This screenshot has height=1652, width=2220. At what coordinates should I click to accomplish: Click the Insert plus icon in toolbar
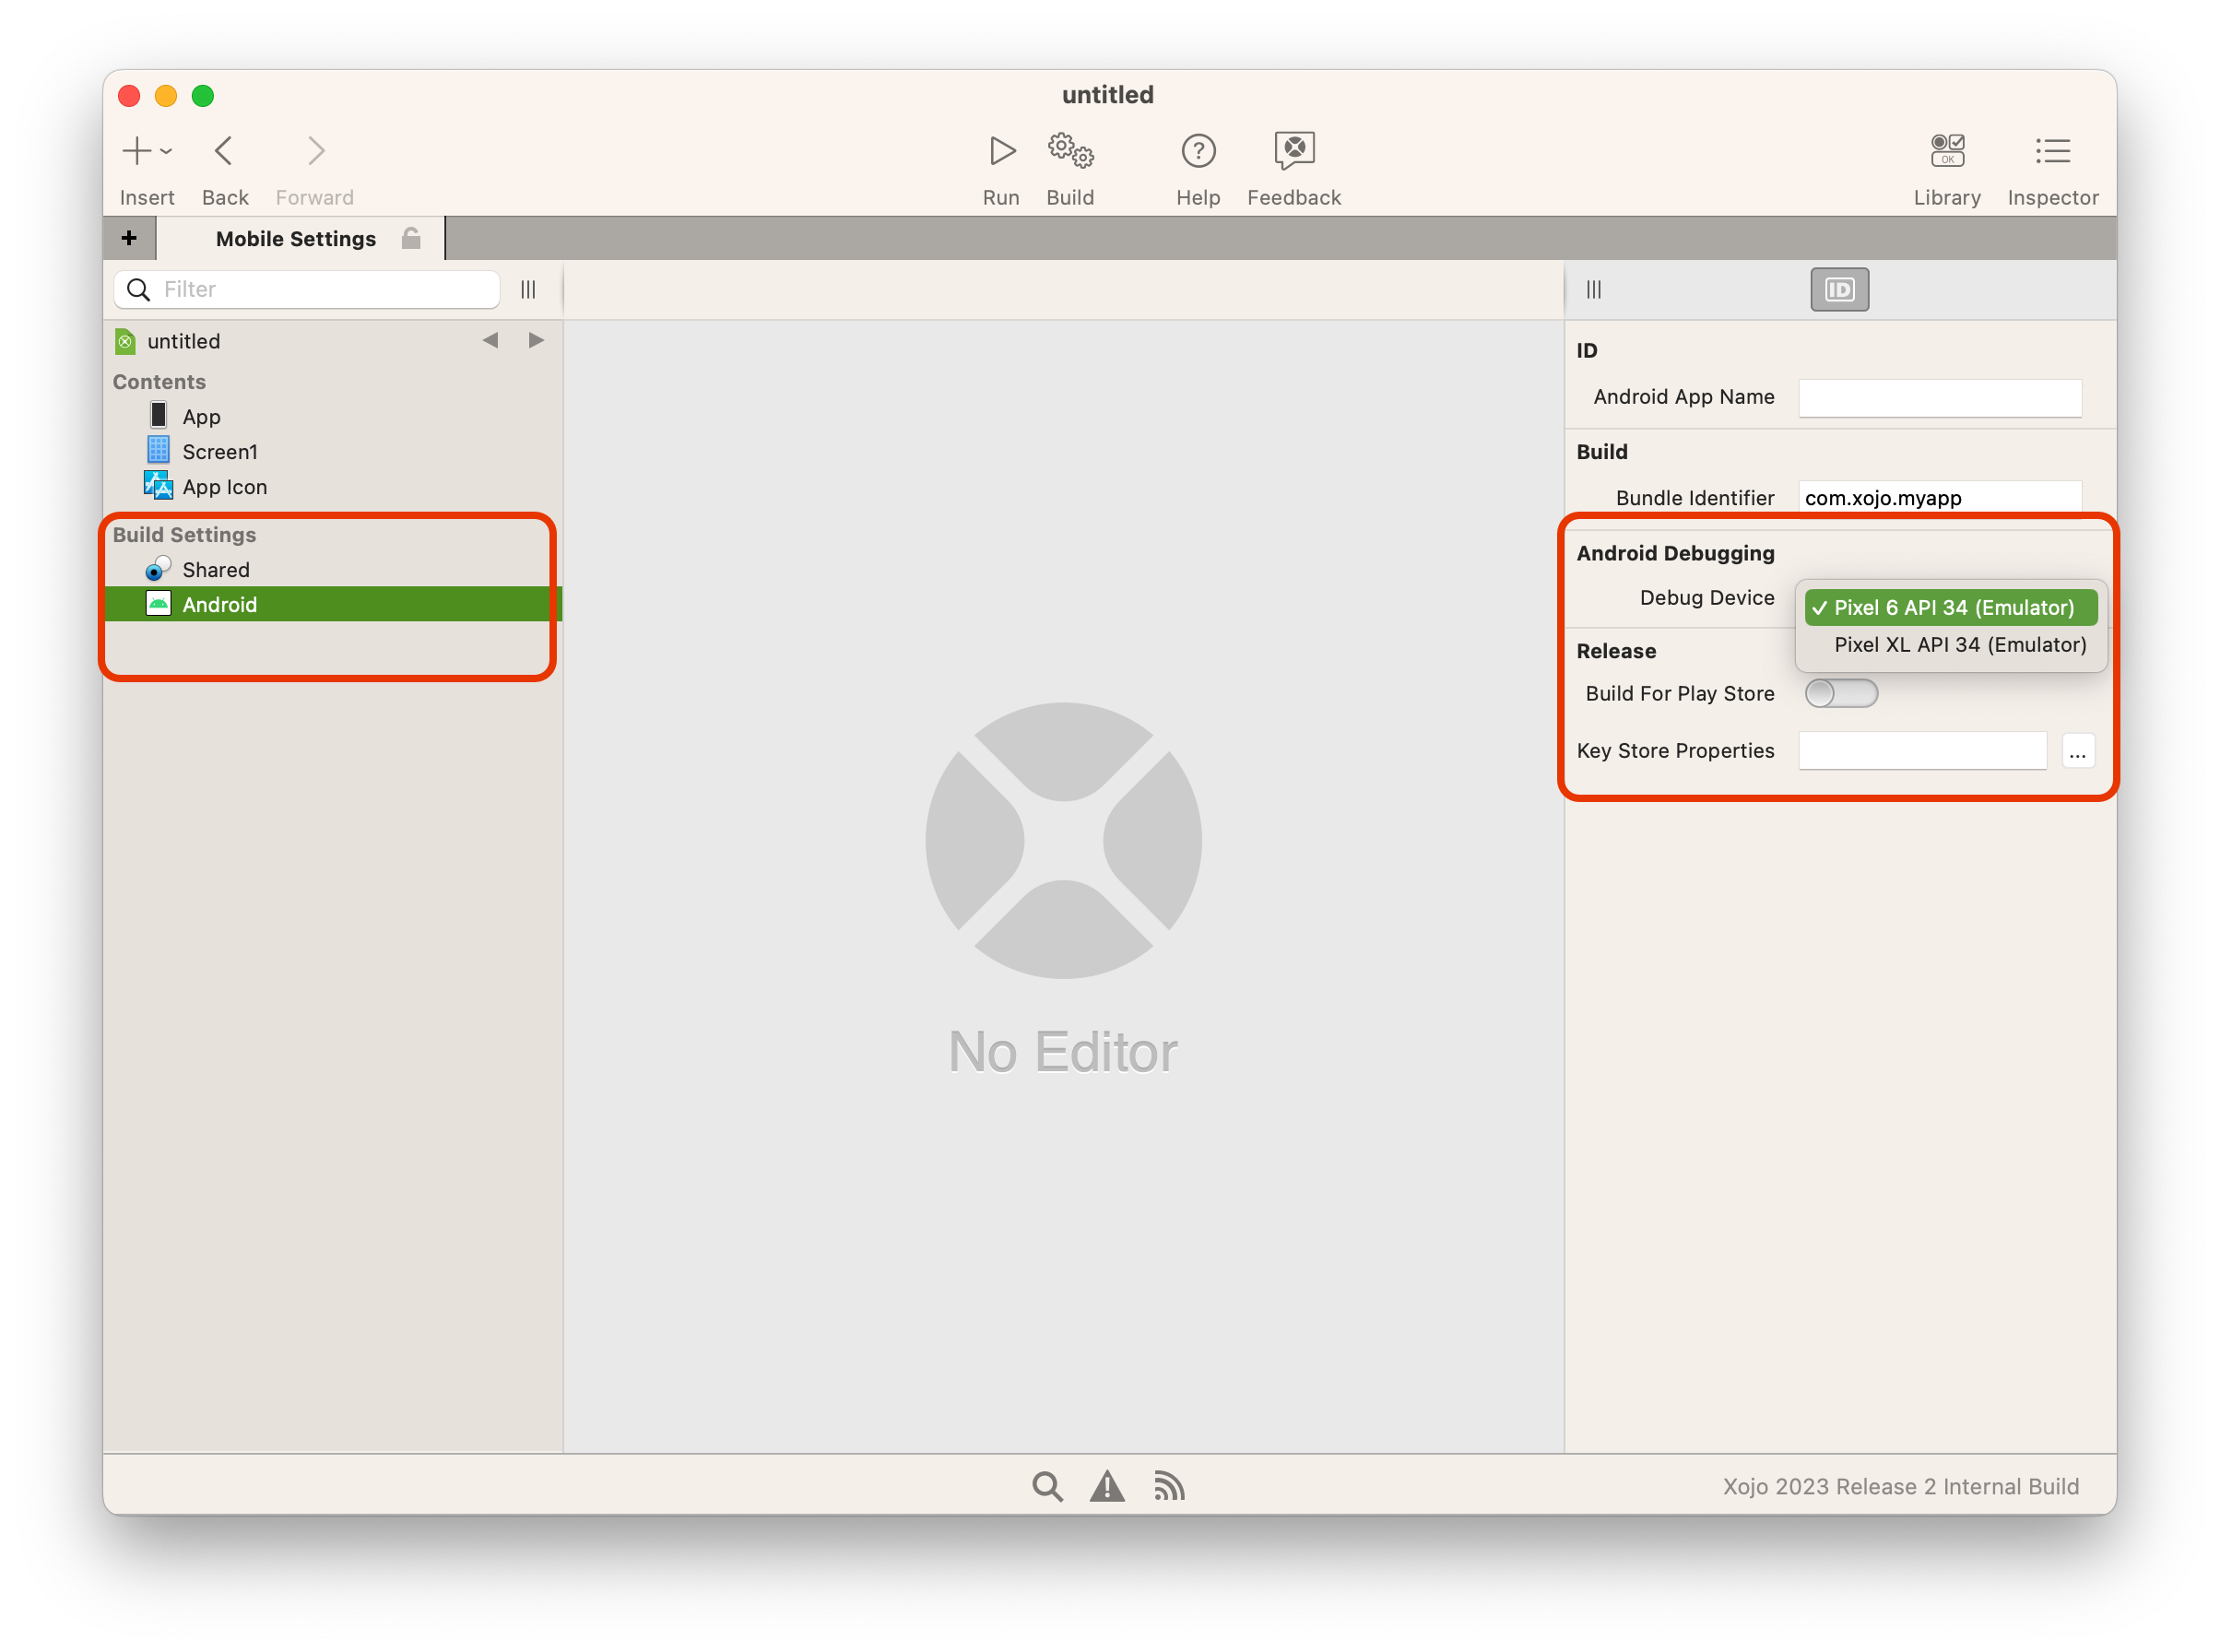tap(136, 151)
